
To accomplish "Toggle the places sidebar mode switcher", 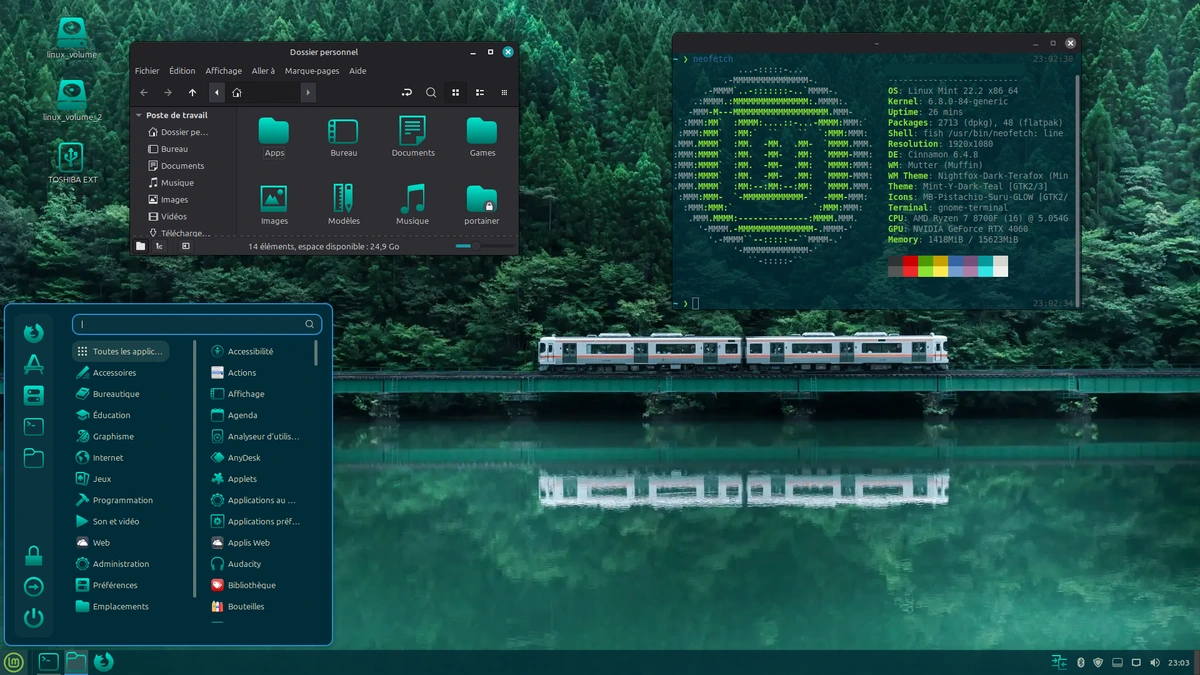I will 140,245.
